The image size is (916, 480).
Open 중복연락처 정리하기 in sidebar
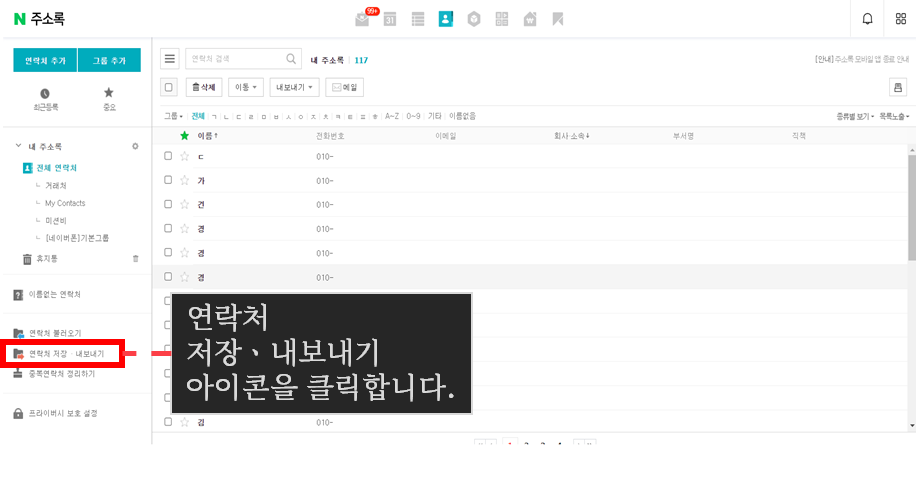click(61, 374)
